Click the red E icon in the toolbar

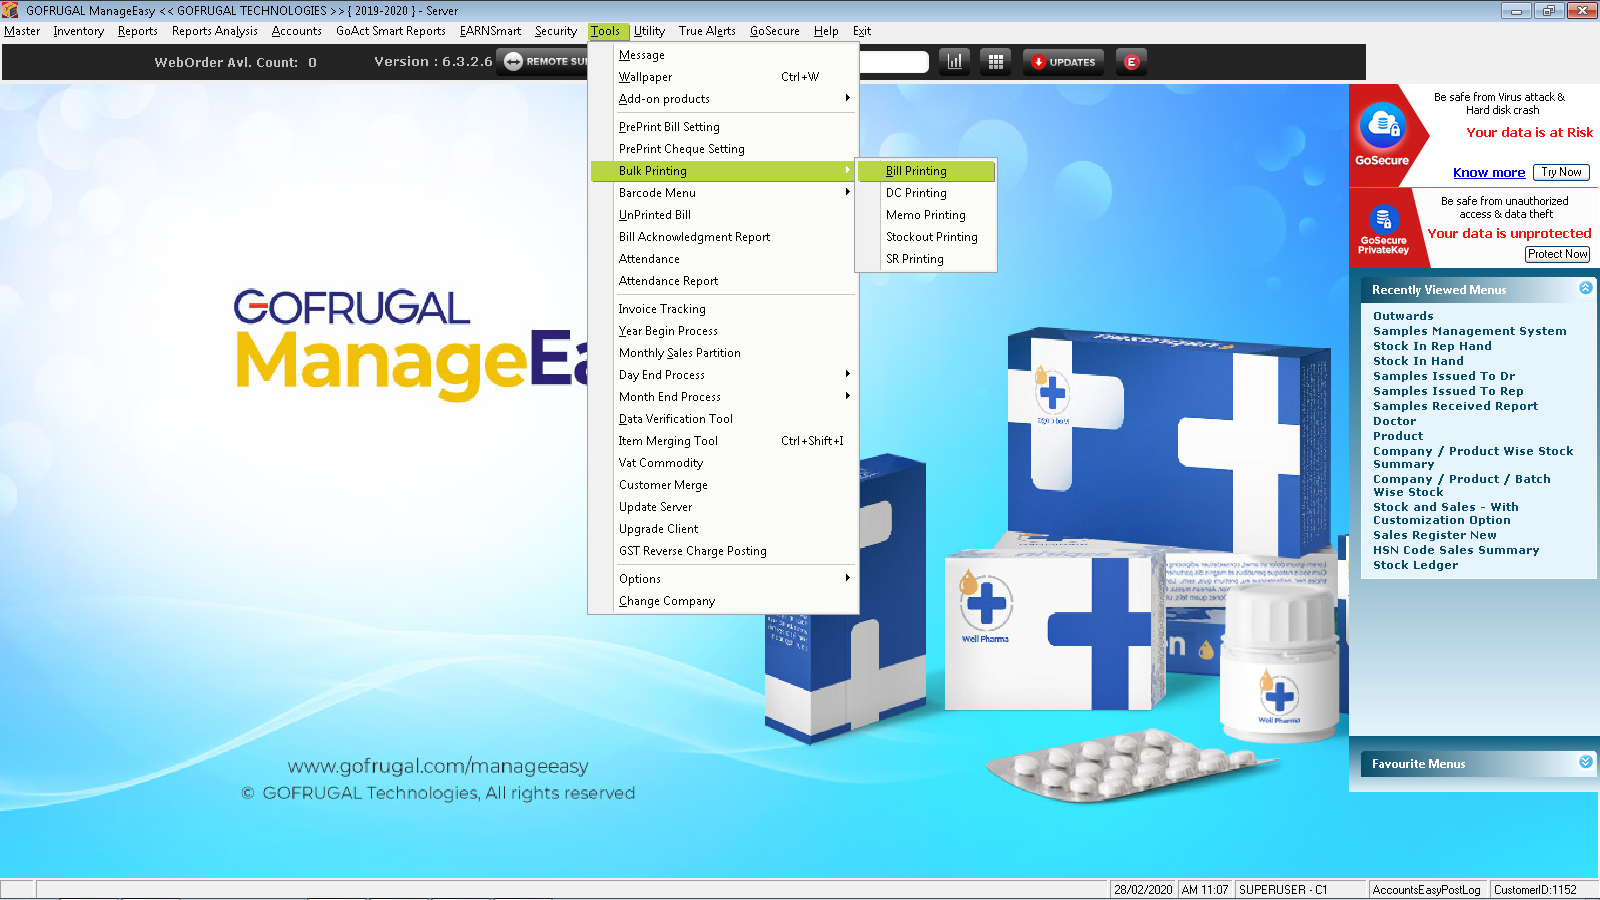1132,62
